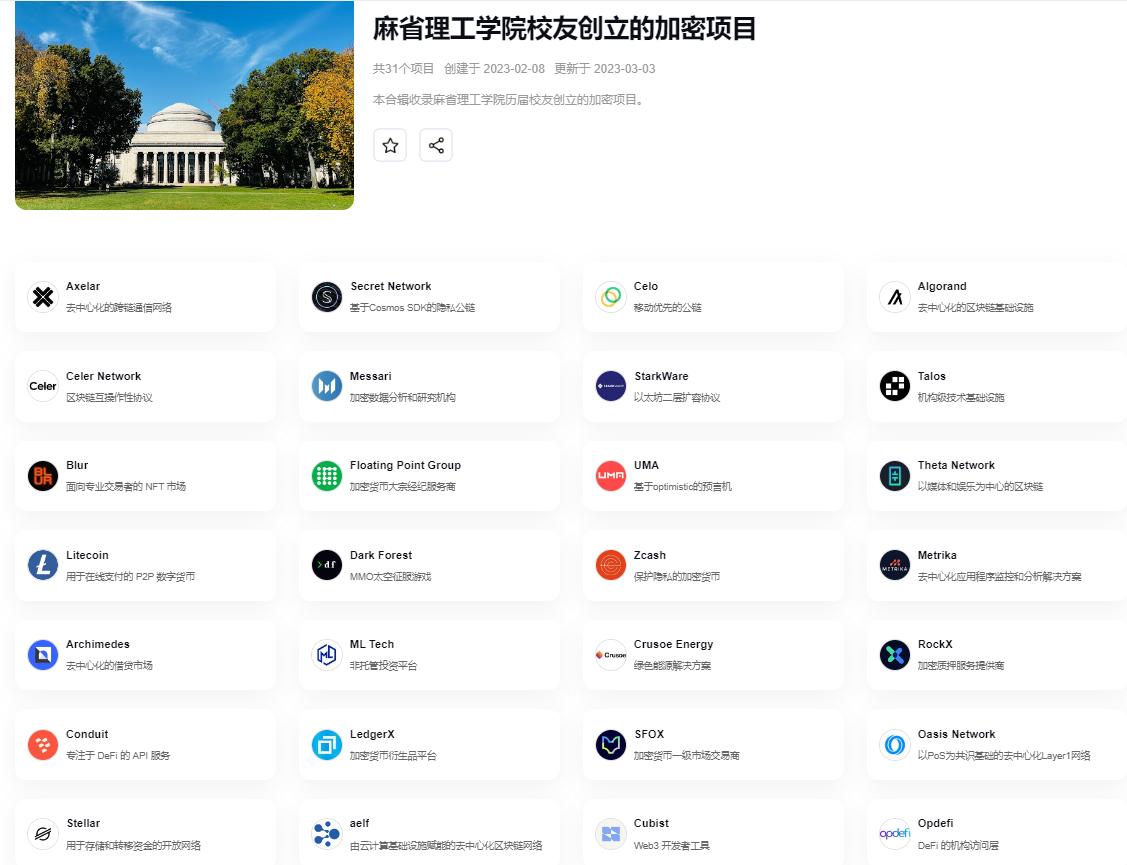Click the LedgerX project name
This screenshot has width=1127, height=865.
(372, 734)
